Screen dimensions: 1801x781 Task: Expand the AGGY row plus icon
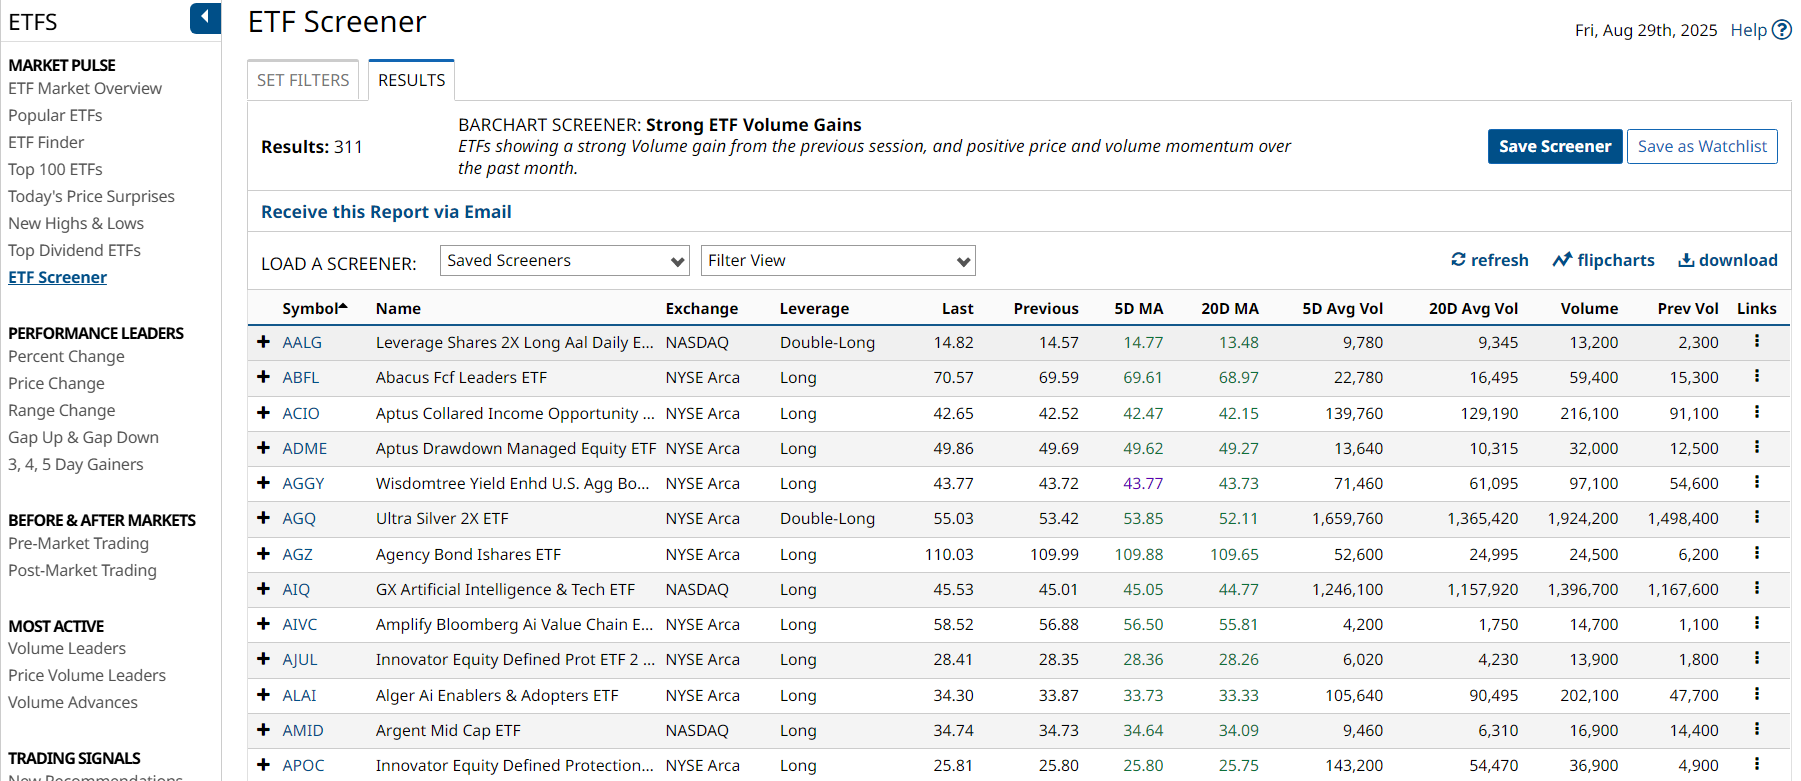coord(263,483)
